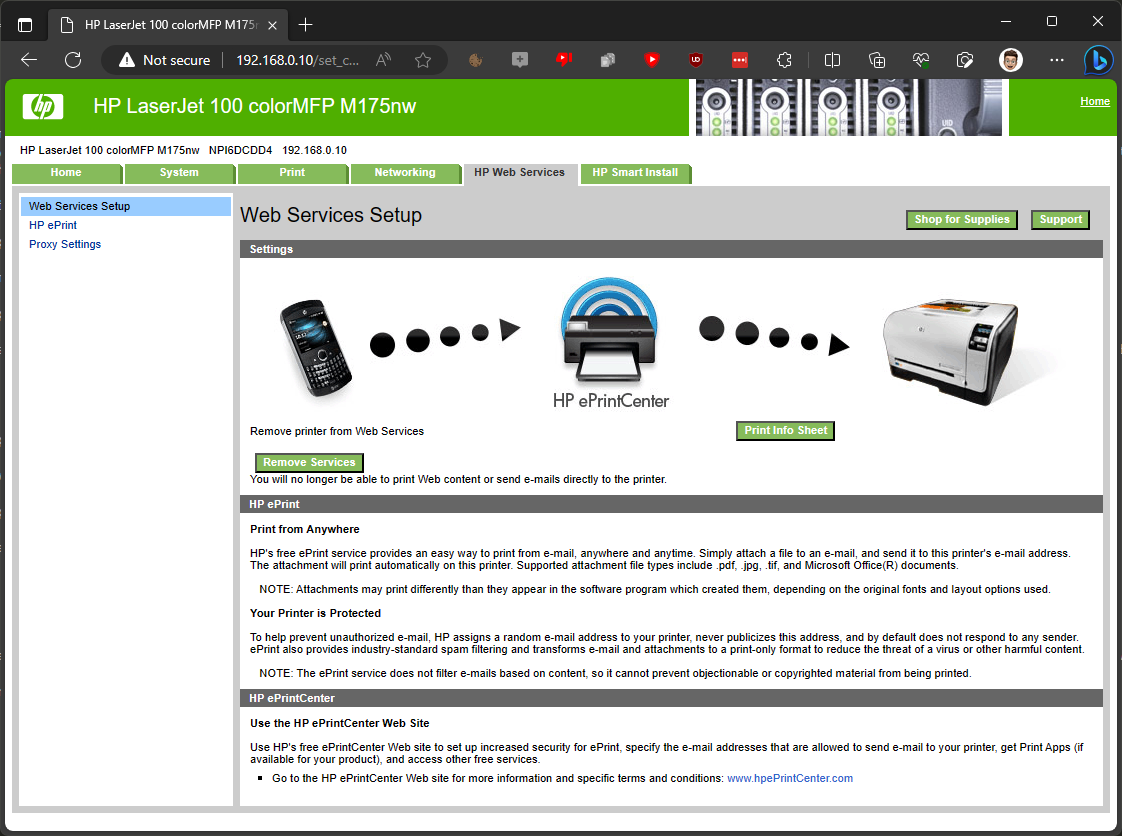This screenshot has height=836, width=1122.
Task: Open the Print tab
Action: pos(292,172)
